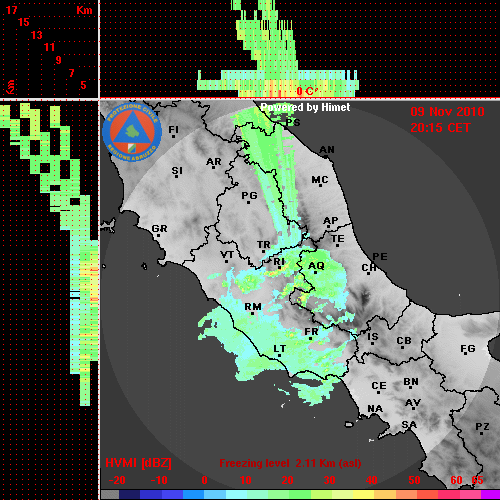
Task: Click the PZ city label
Action: click(482, 427)
